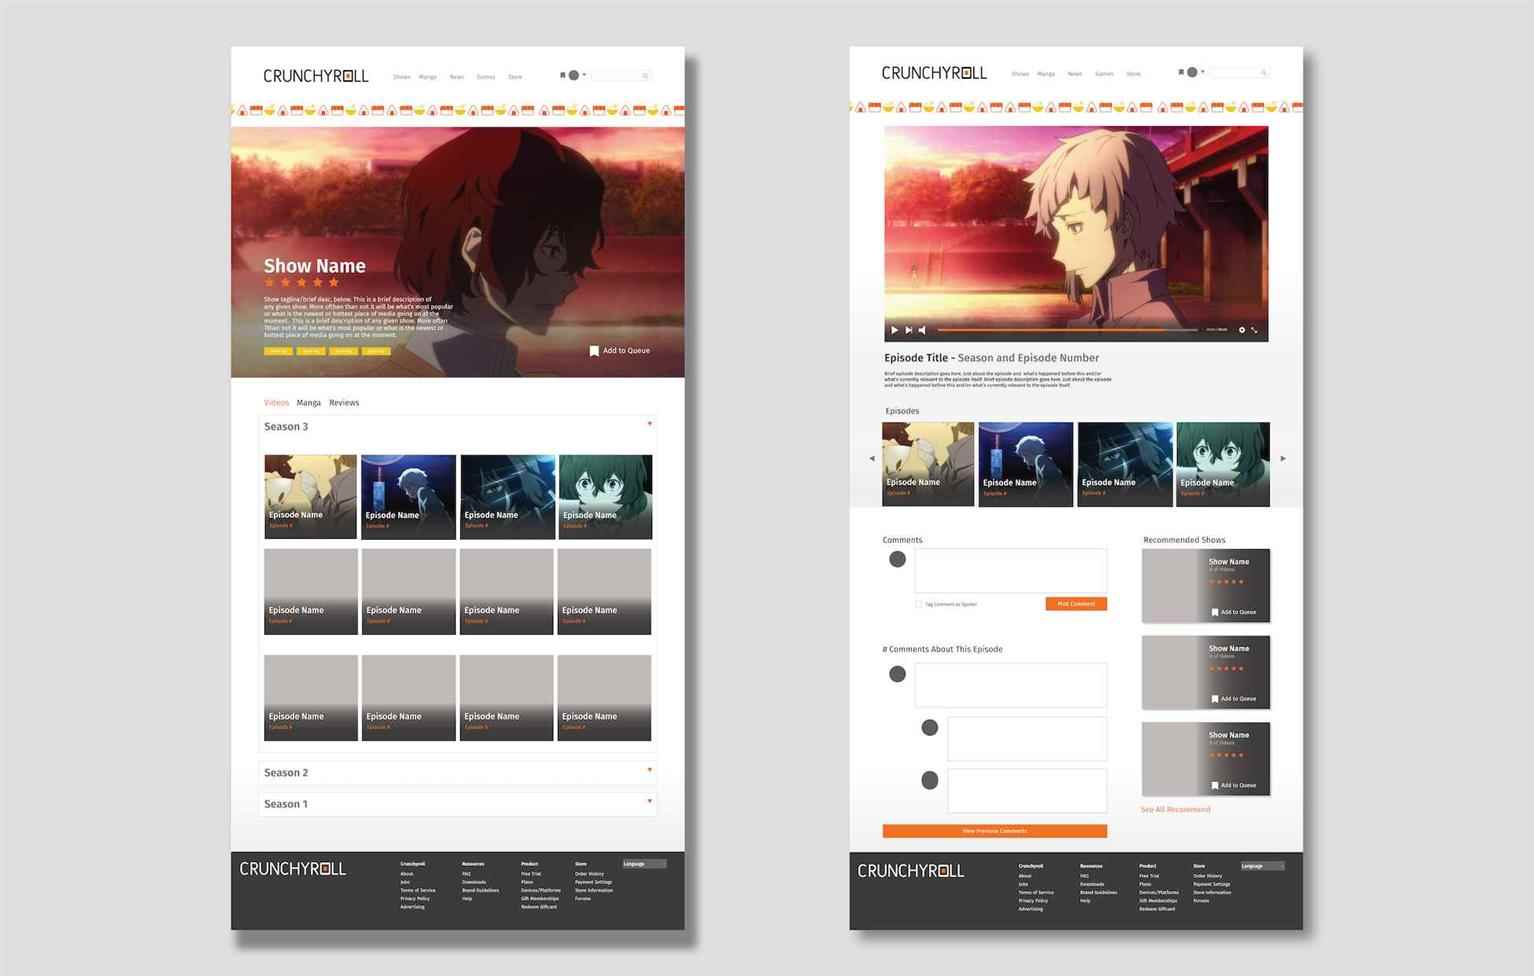1534x976 pixels.
Task: Click user avatar in episode page header
Action: click(1192, 72)
